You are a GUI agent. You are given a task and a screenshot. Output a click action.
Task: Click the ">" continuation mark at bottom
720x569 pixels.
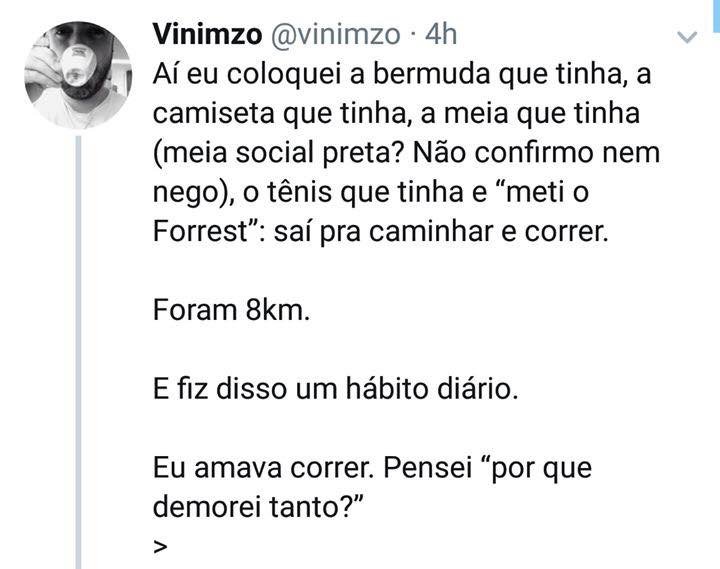point(160,547)
